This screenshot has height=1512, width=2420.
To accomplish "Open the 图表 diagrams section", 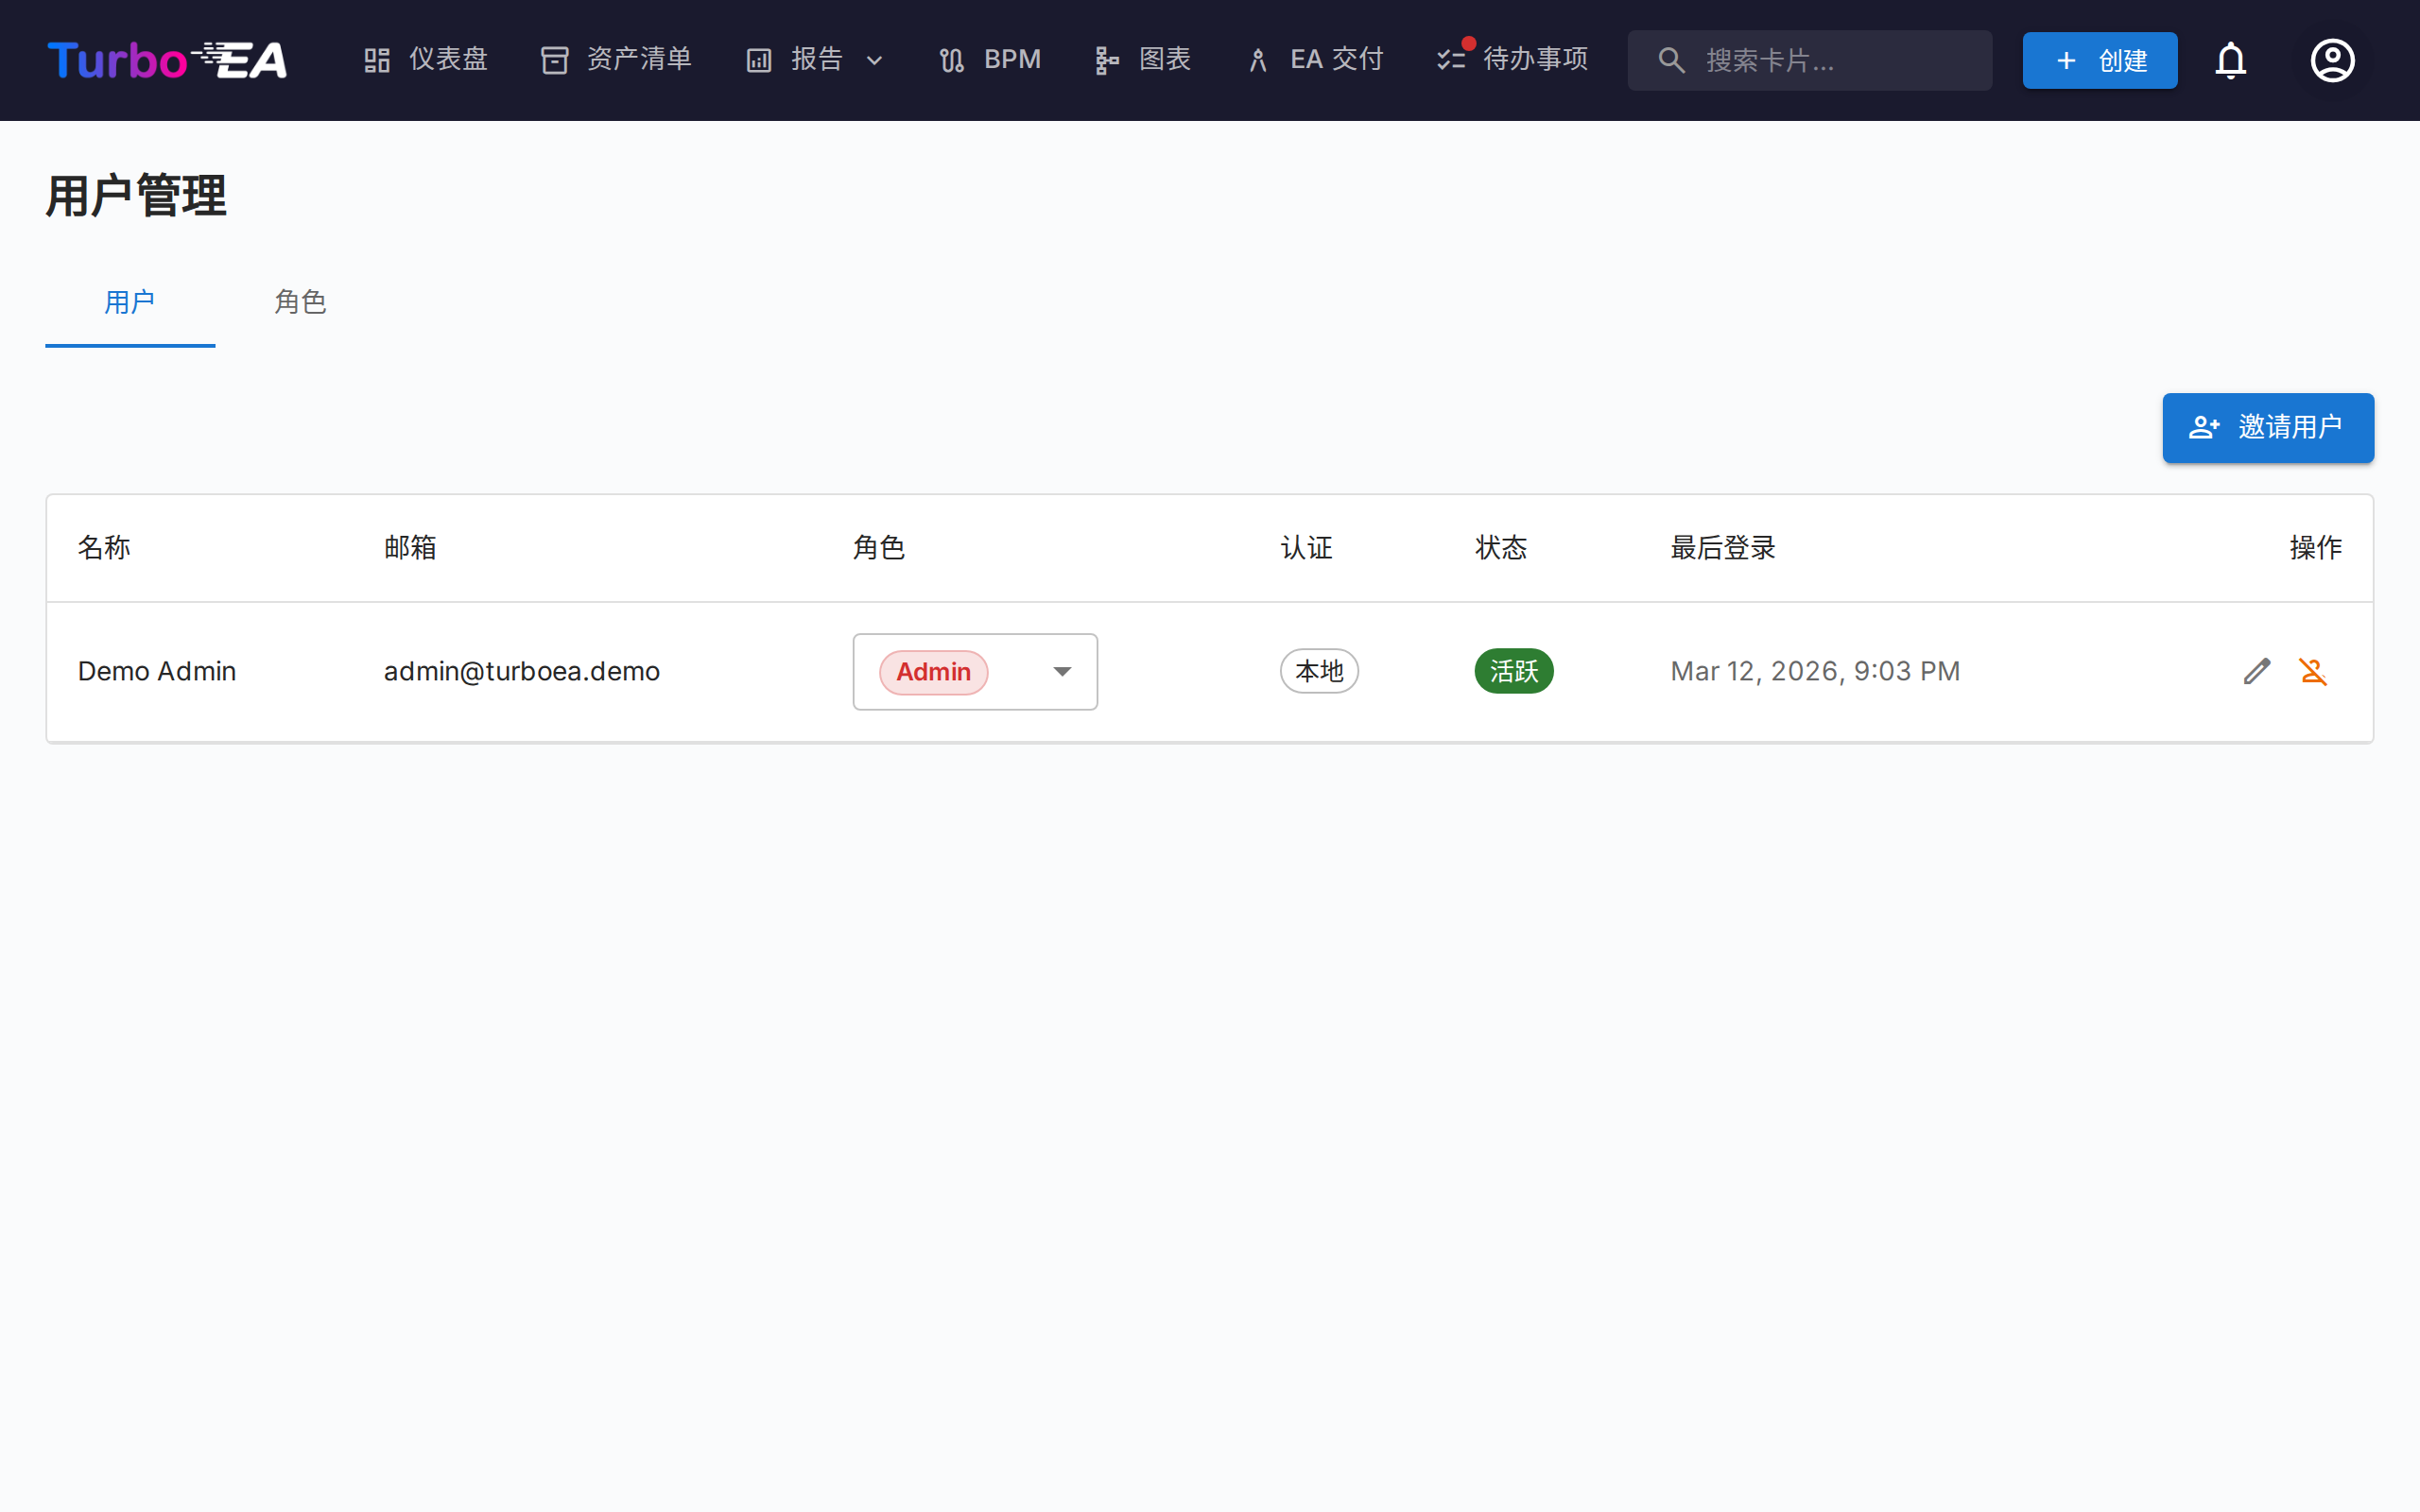I will pyautogui.click(x=1142, y=59).
